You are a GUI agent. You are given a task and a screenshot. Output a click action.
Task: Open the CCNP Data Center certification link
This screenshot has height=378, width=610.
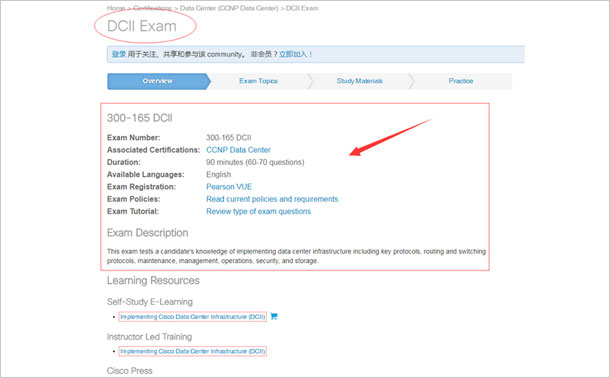coord(238,150)
